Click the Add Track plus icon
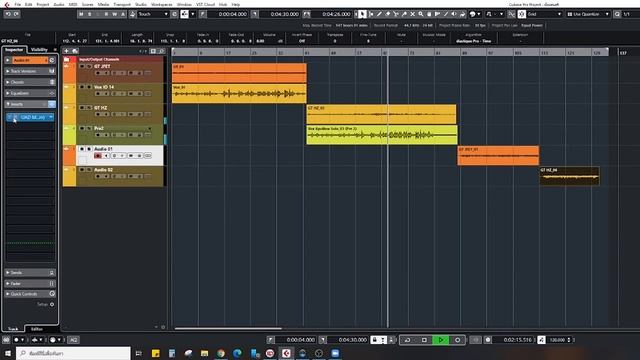 (x=67, y=51)
